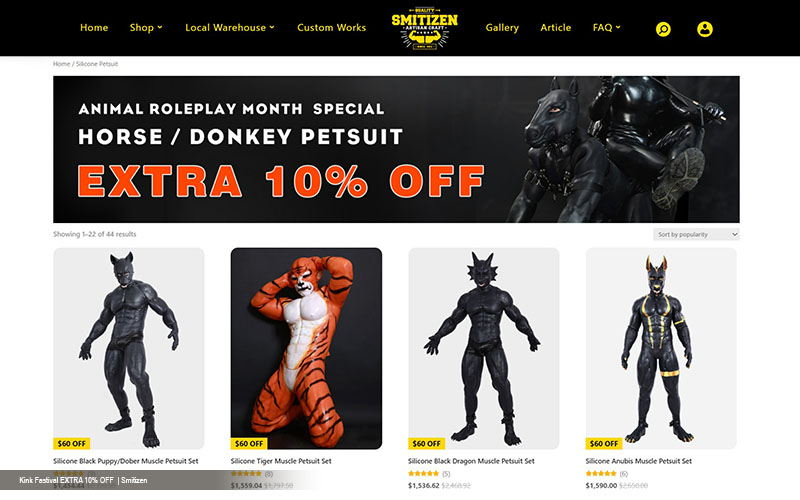This screenshot has width=800, height=500.
Task: Open the Custom Works page
Action: pos(332,28)
